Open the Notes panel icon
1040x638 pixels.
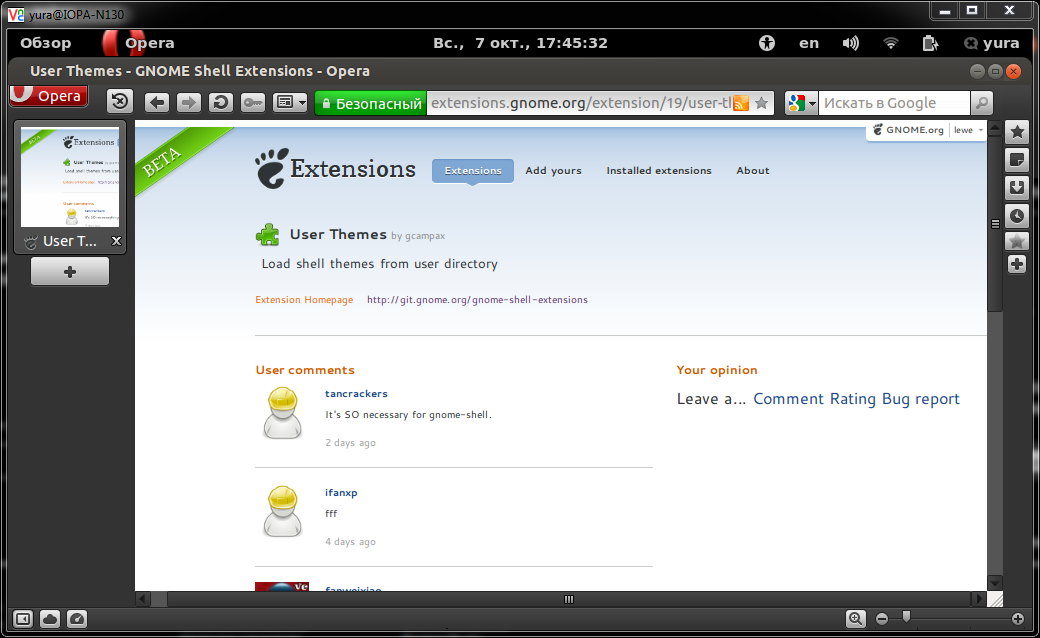coord(1017,160)
